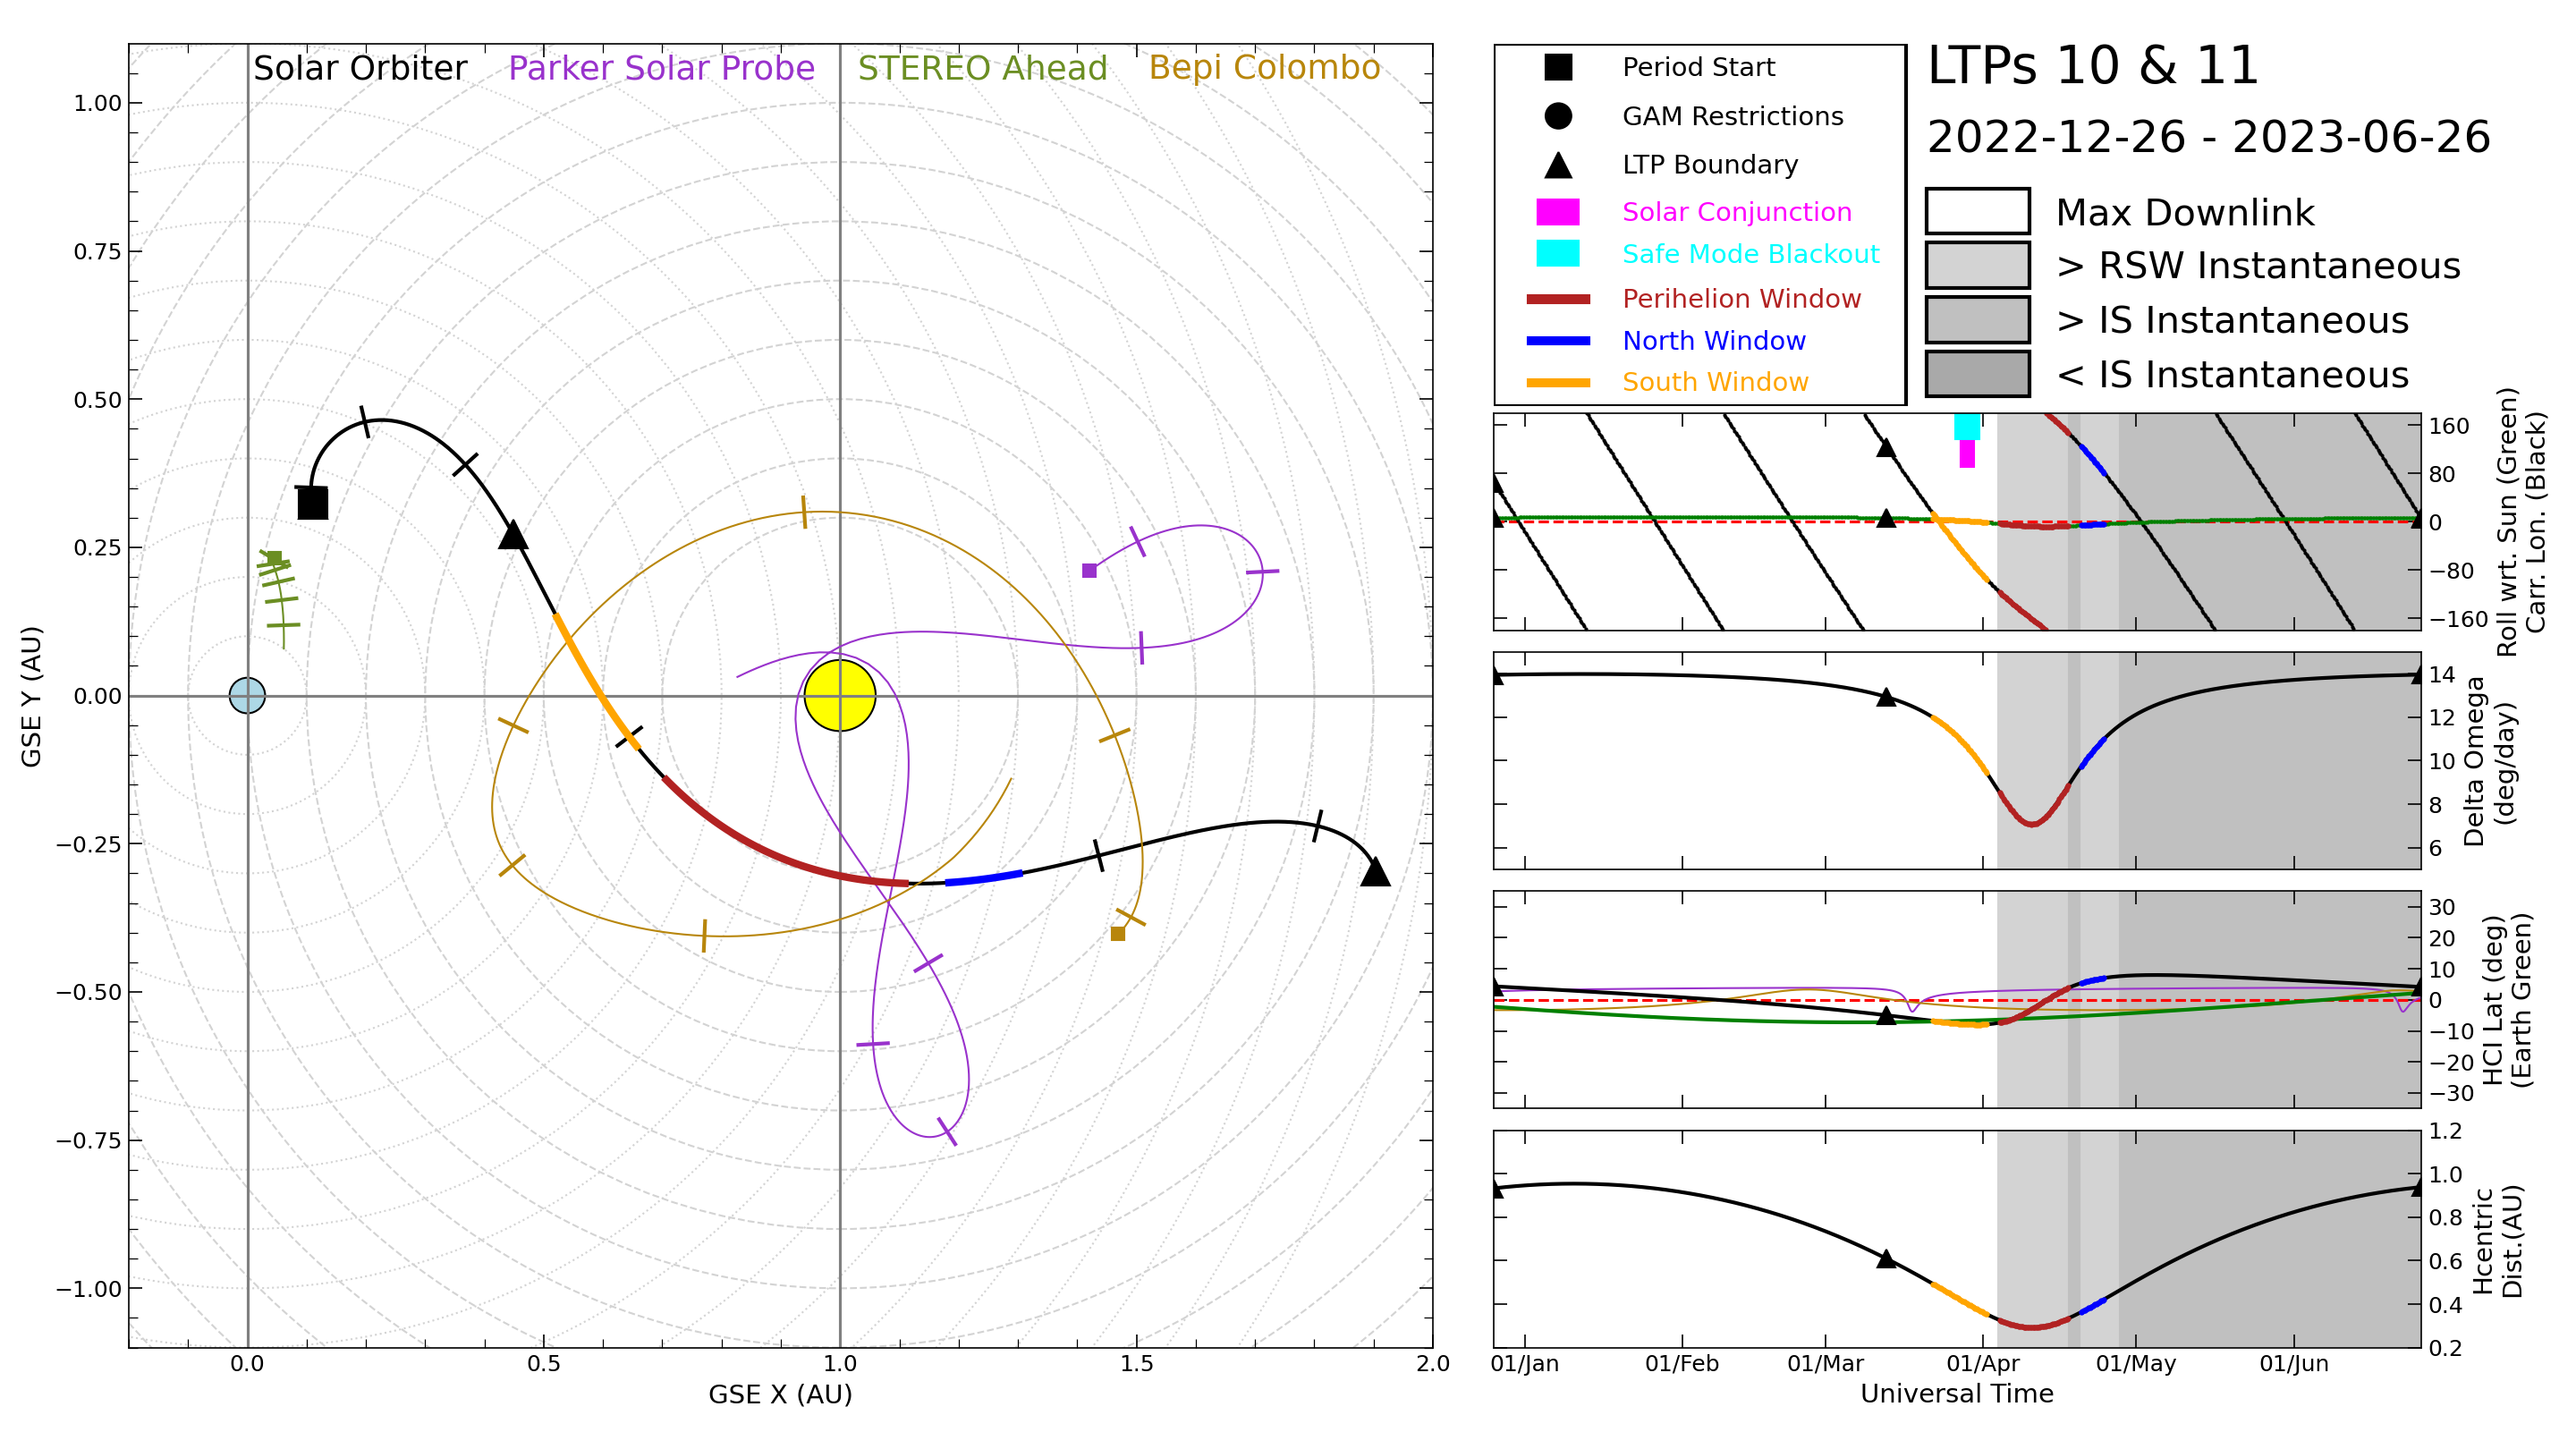Screen dimensions: 2576x1449
Task: Click the 'Parker Solar Probe' label
Action: click(x=661, y=68)
